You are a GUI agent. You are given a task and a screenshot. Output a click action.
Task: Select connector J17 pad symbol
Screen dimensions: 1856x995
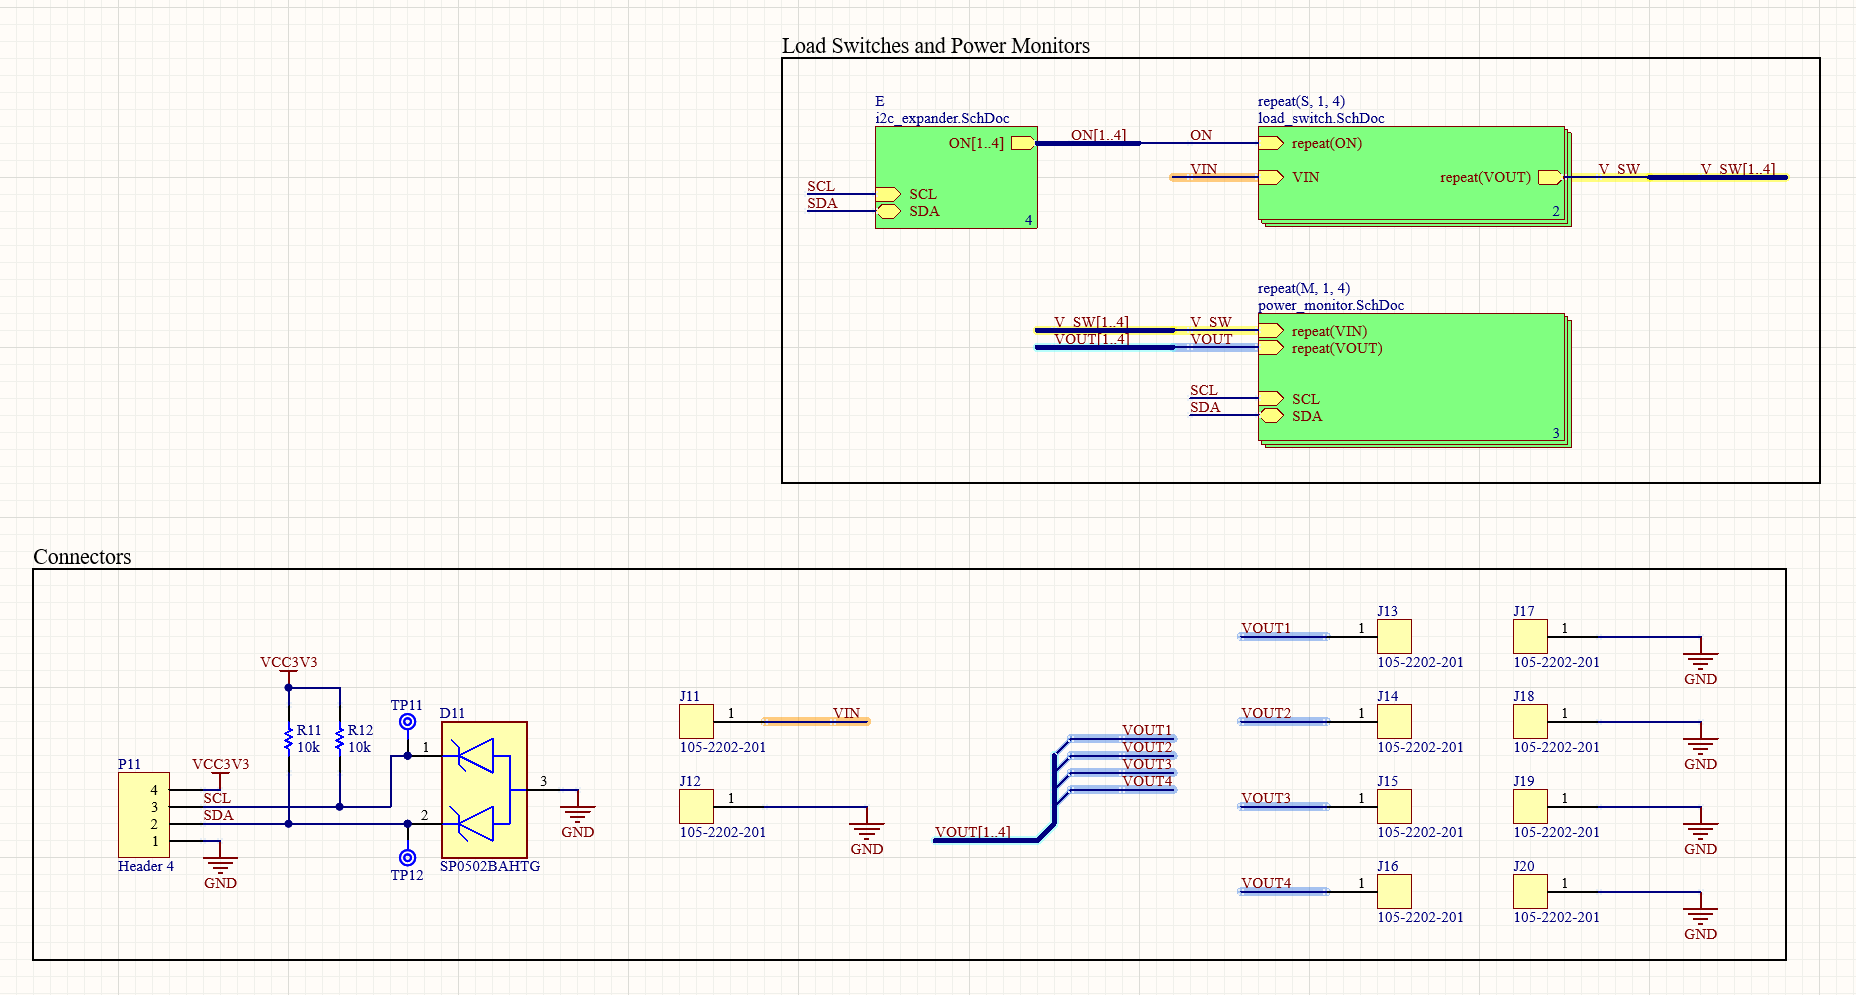[x=1530, y=637]
